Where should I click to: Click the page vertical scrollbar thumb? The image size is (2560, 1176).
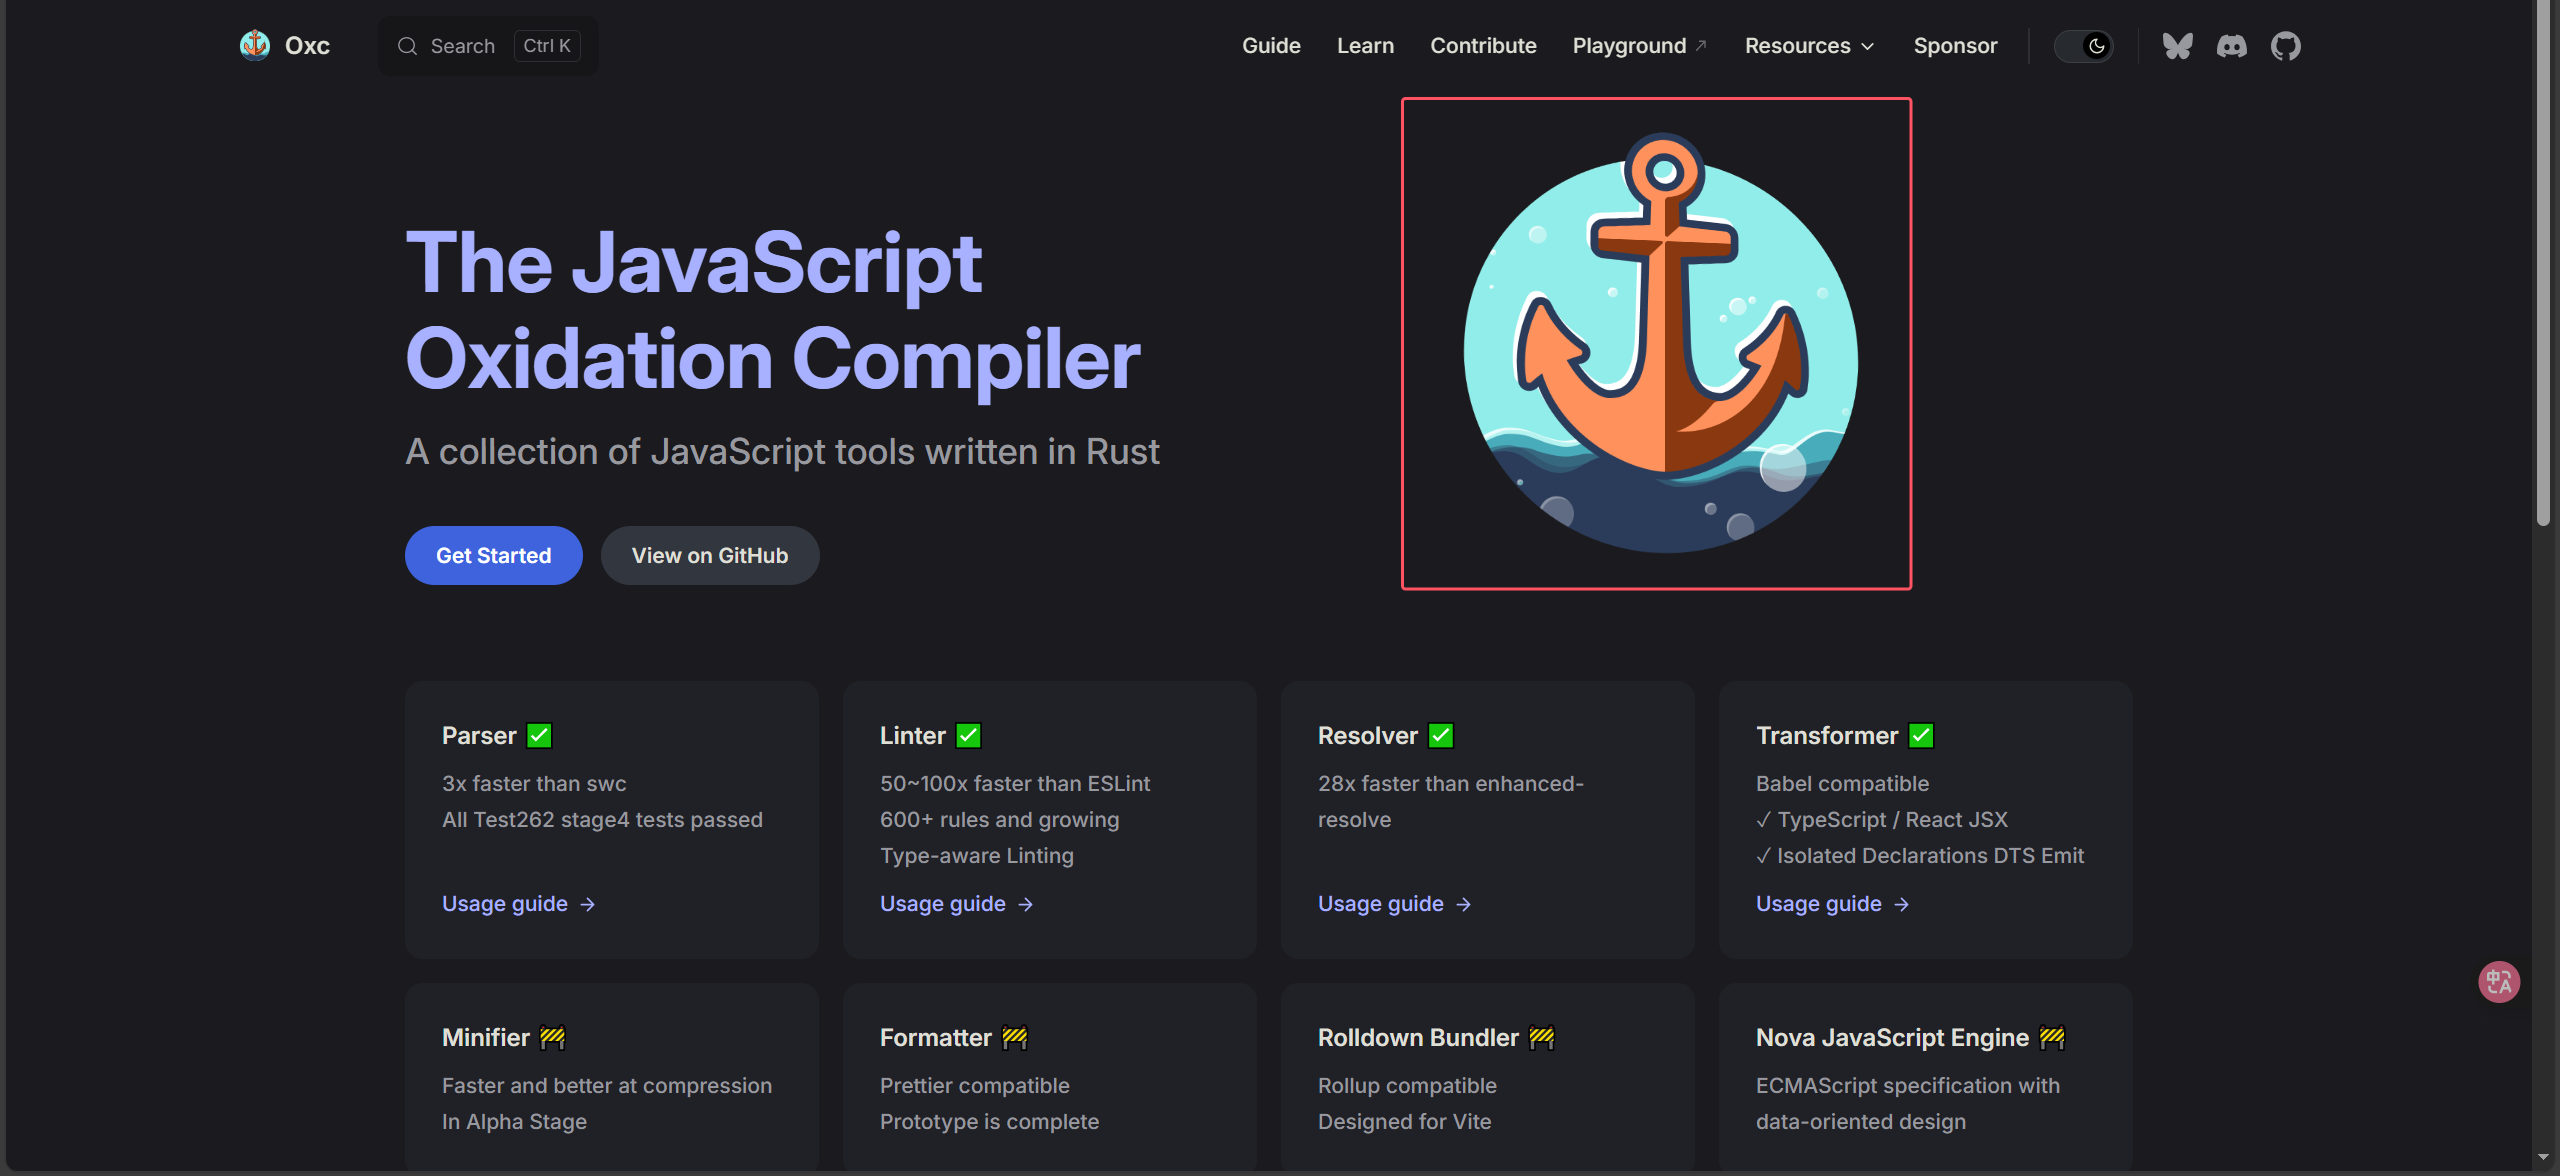pos(2543,262)
